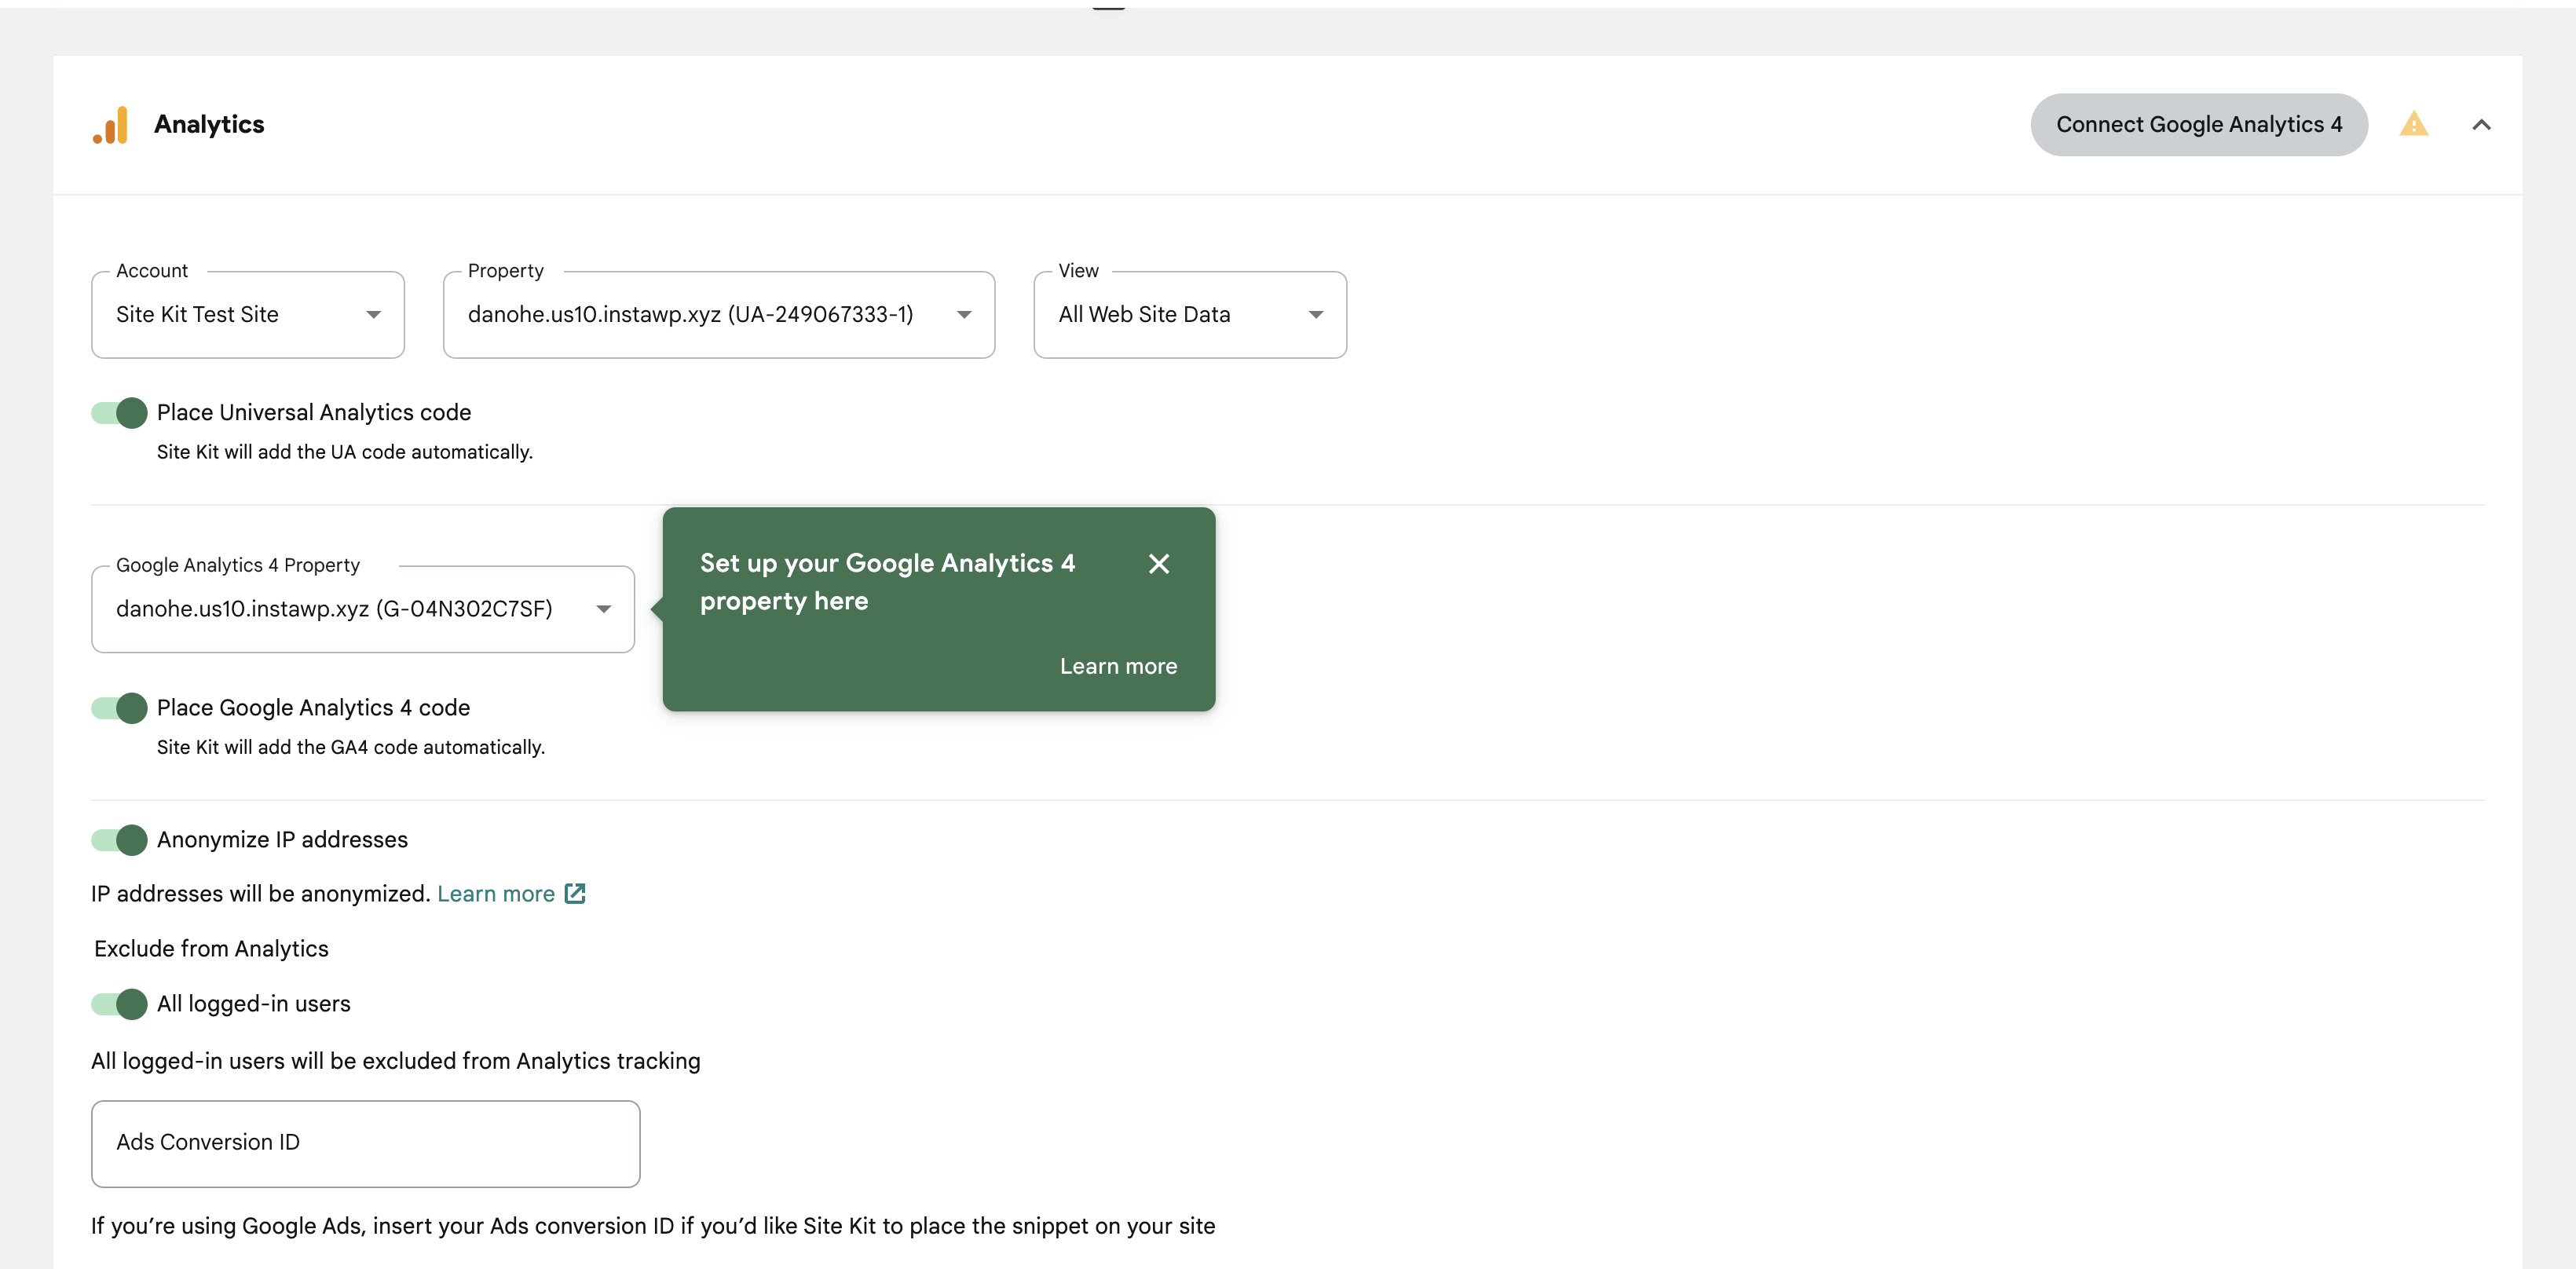Image resolution: width=2576 pixels, height=1269 pixels.
Task: Click the Google Ads conversion ID help text
Action: (653, 1226)
